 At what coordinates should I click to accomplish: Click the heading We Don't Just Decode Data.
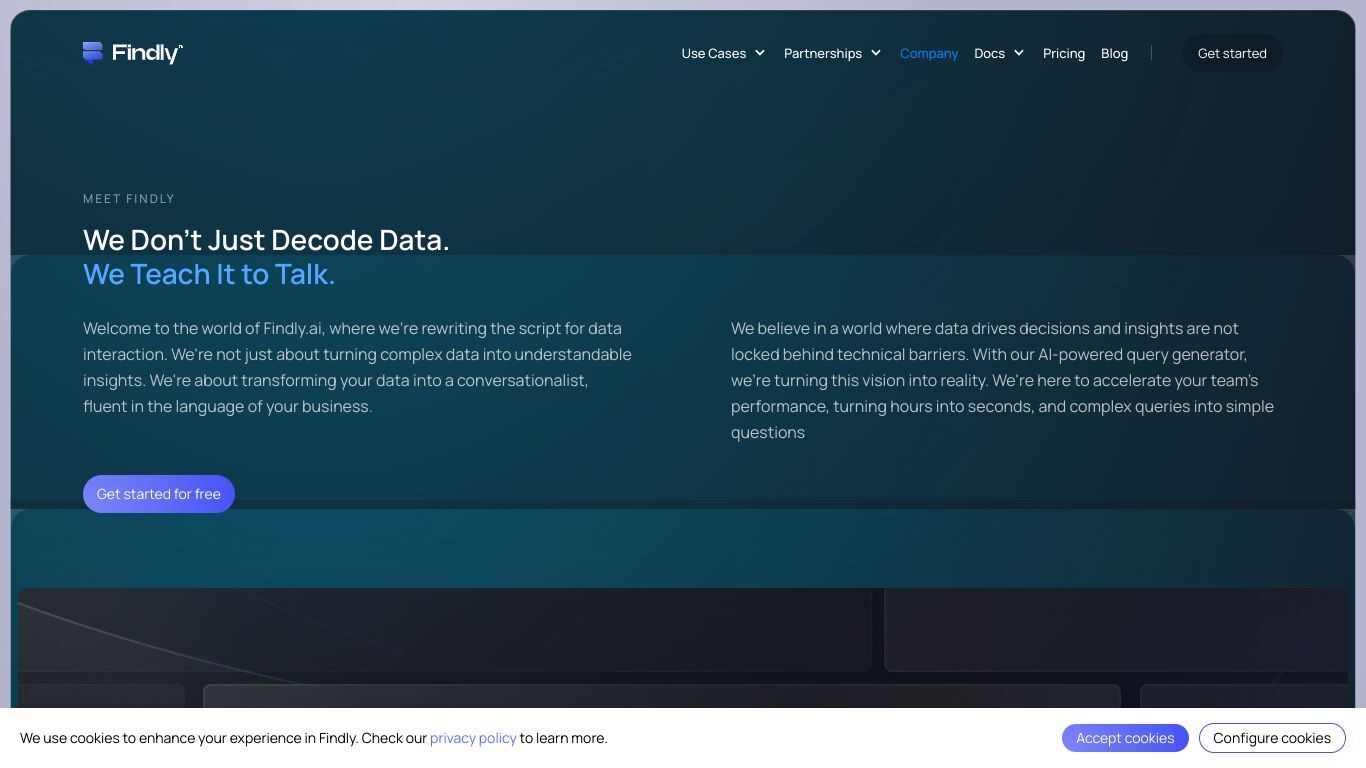pos(266,240)
